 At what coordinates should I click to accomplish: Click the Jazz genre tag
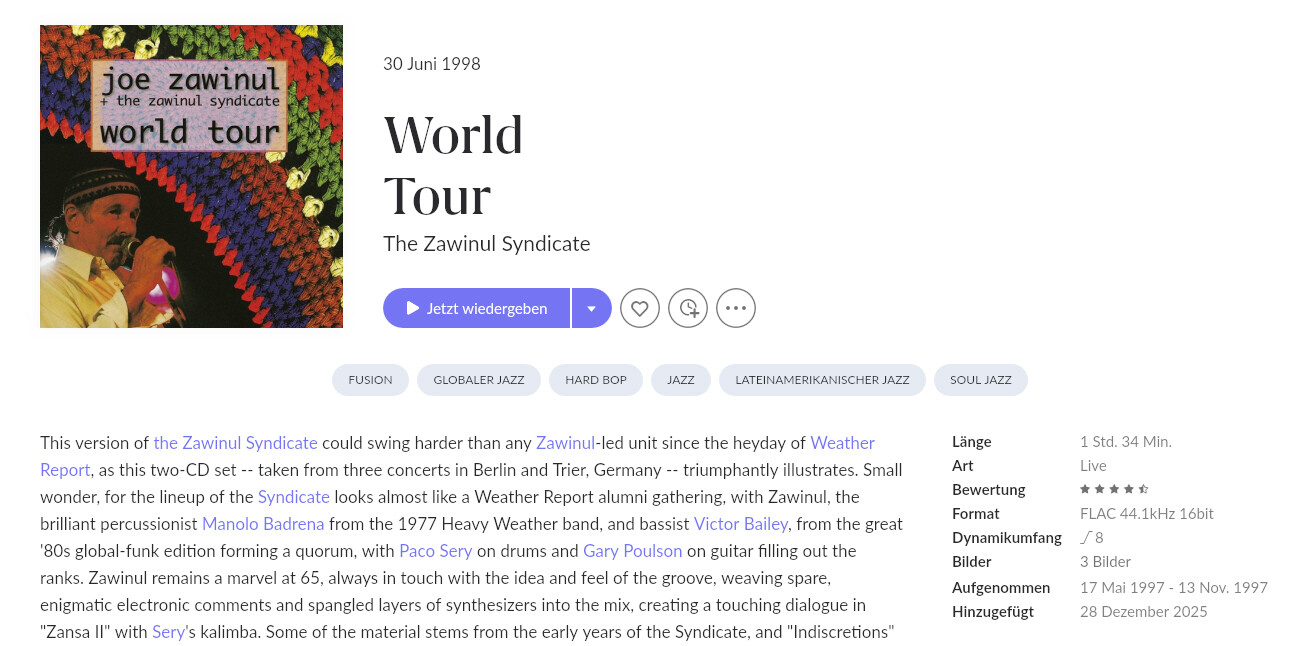681,380
